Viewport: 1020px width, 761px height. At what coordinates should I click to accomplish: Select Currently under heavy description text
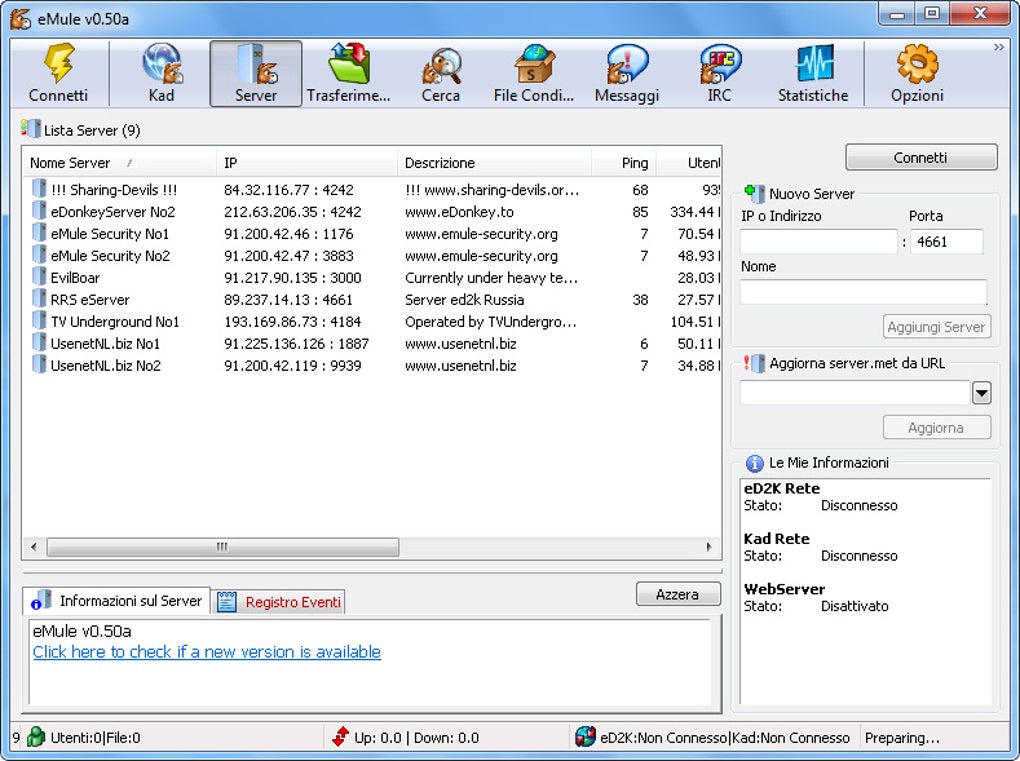point(491,278)
